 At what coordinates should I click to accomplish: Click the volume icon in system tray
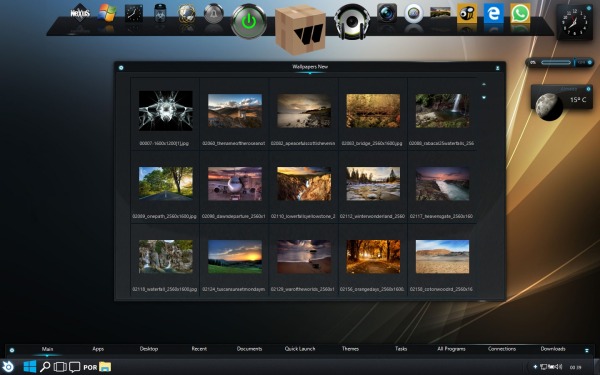tap(558, 367)
